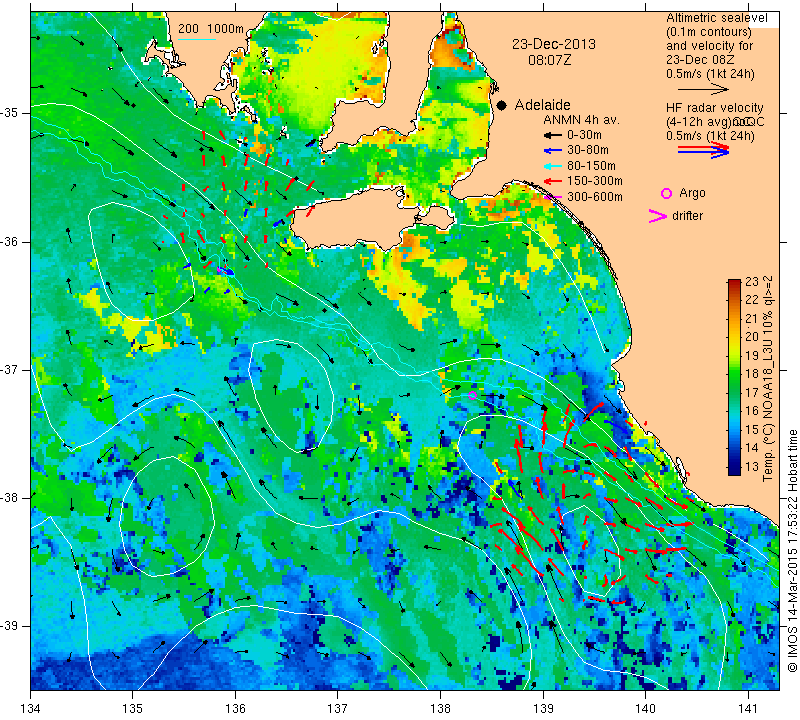Click the colorbar value 17
The image size is (800, 720).
coord(752,392)
